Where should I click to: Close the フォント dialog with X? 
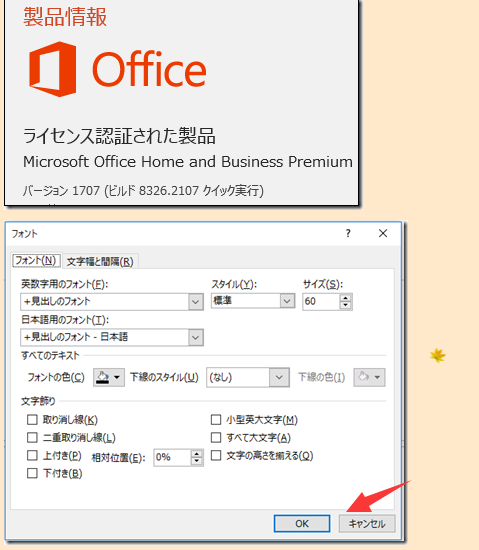(x=383, y=233)
